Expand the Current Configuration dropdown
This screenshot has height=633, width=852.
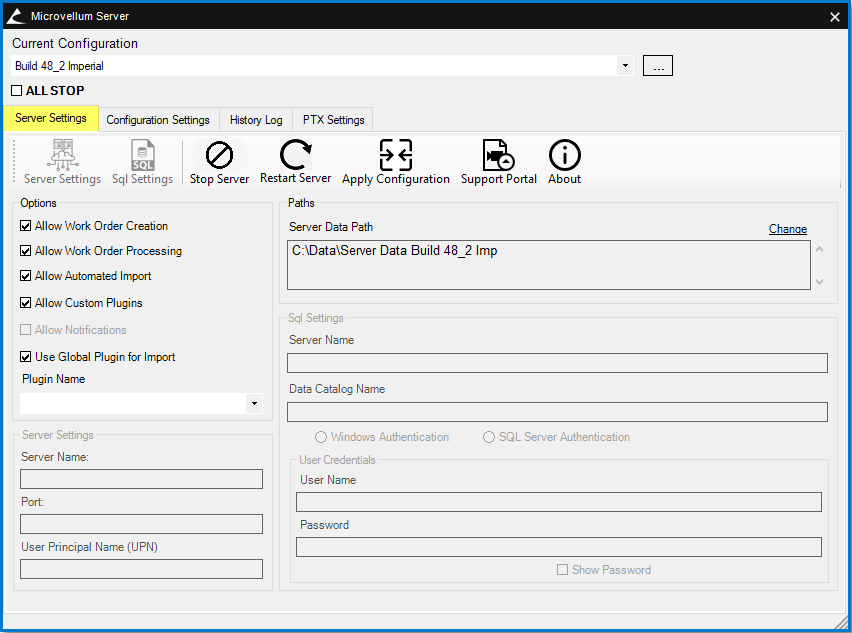(625, 66)
